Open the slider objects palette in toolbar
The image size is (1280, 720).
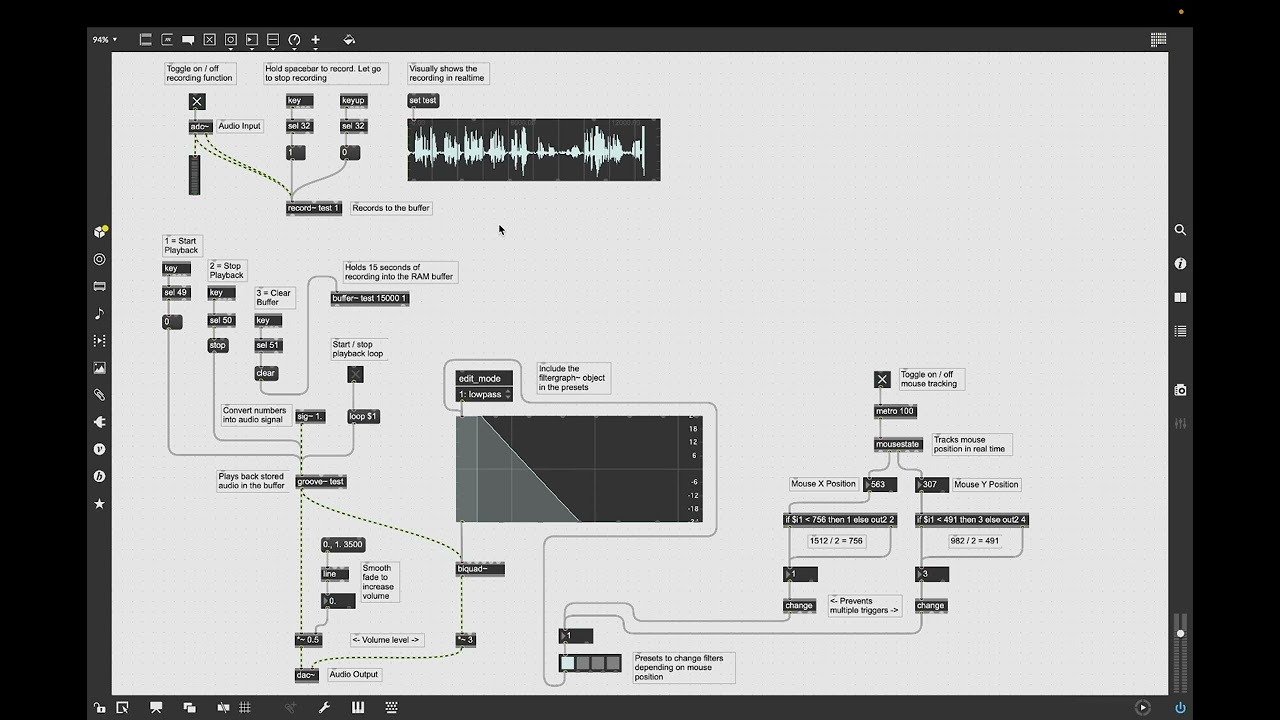coord(273,40)
